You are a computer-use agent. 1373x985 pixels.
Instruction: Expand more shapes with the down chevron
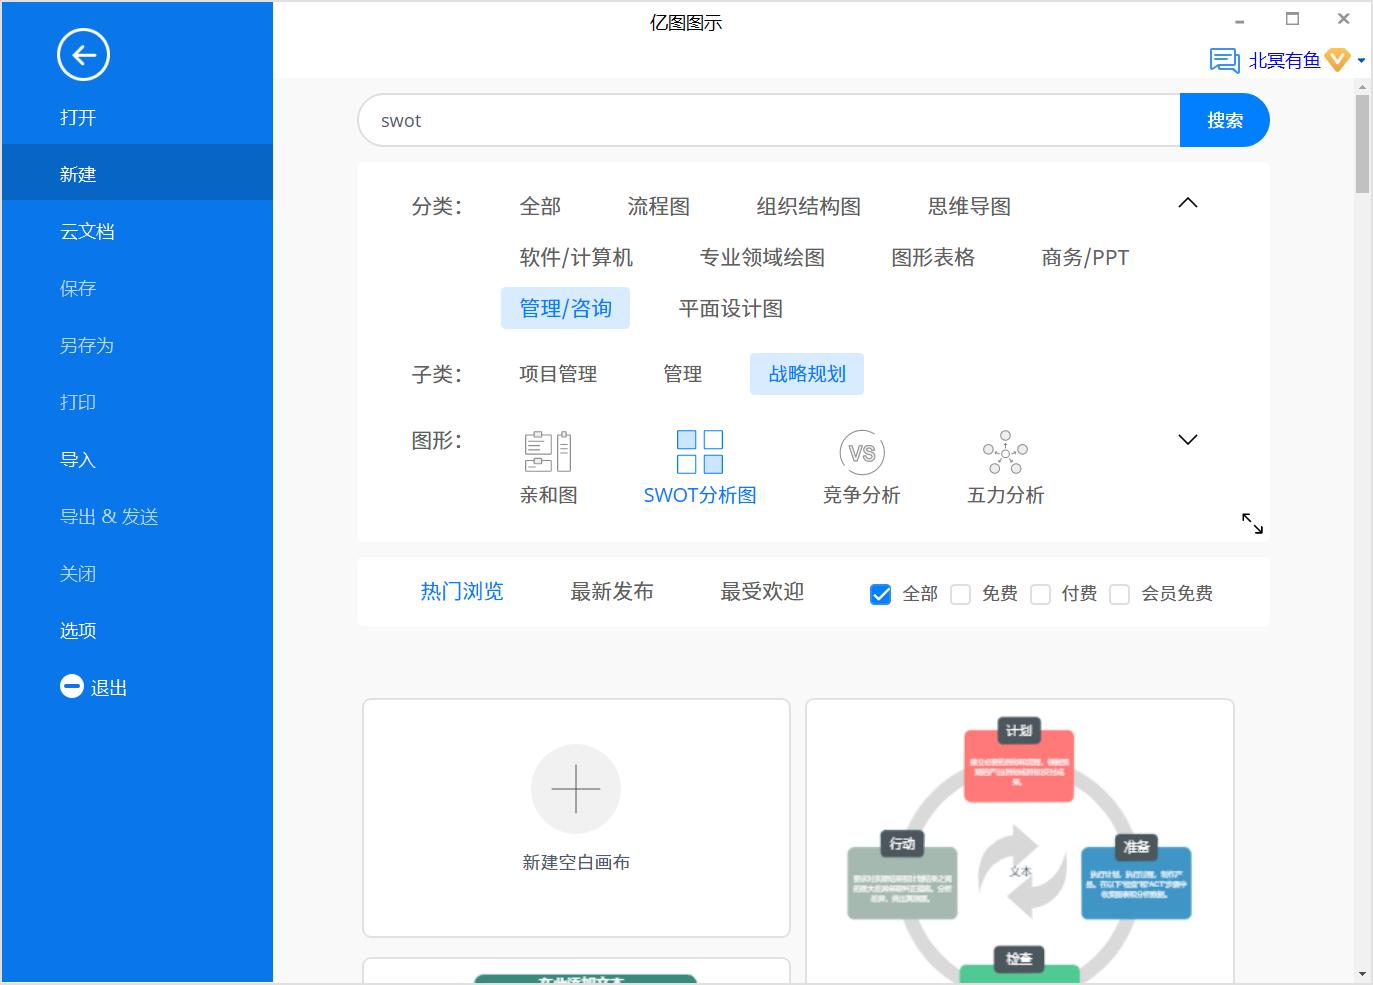click(1187, 439)
